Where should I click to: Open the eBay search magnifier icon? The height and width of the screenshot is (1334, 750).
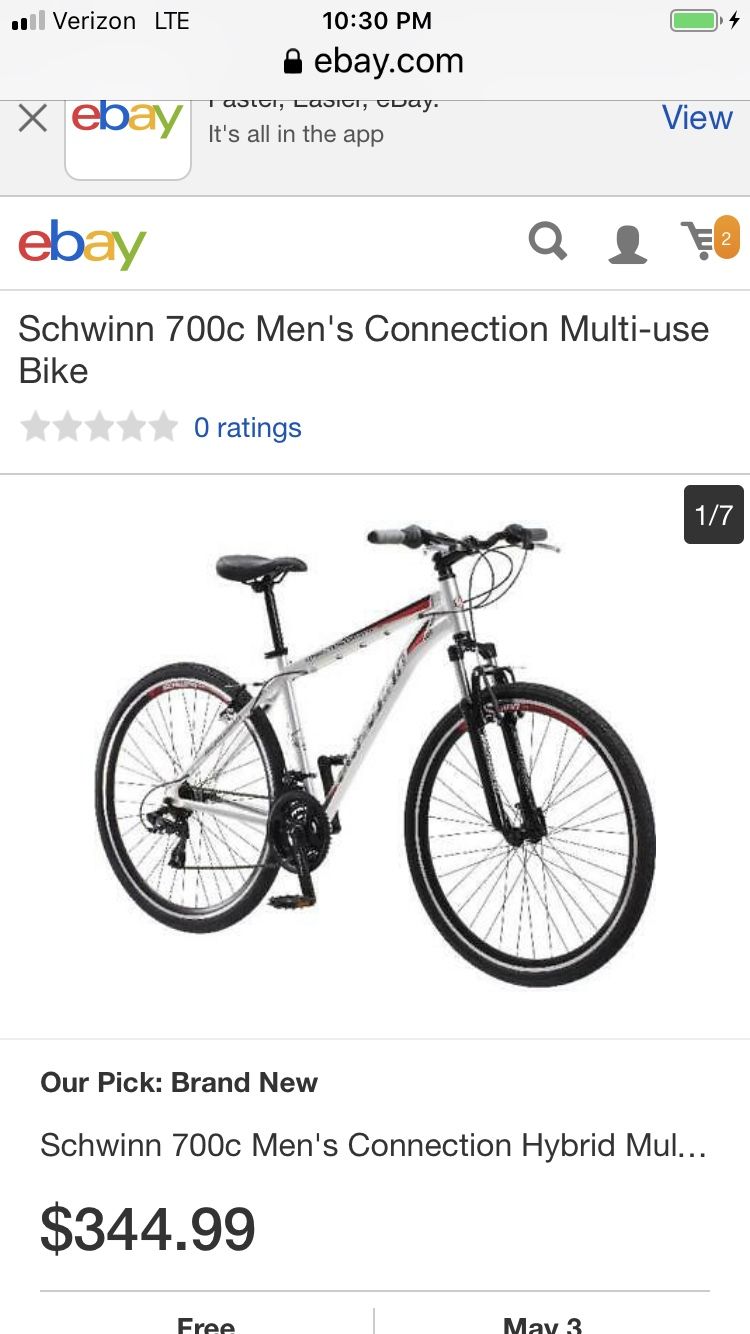[x=548, y=242]
